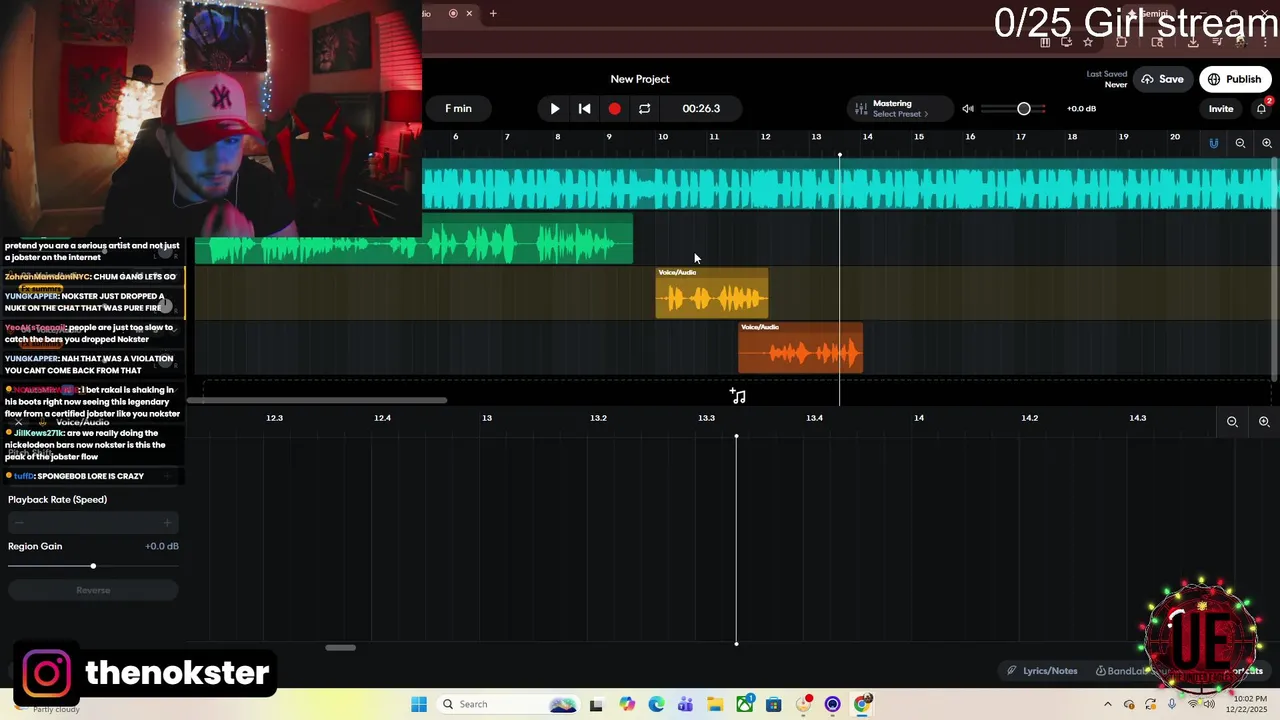Screen dimensions: 1280x720
Task: Click bar 10 on the timeline ruler
Action: (662, 137)
